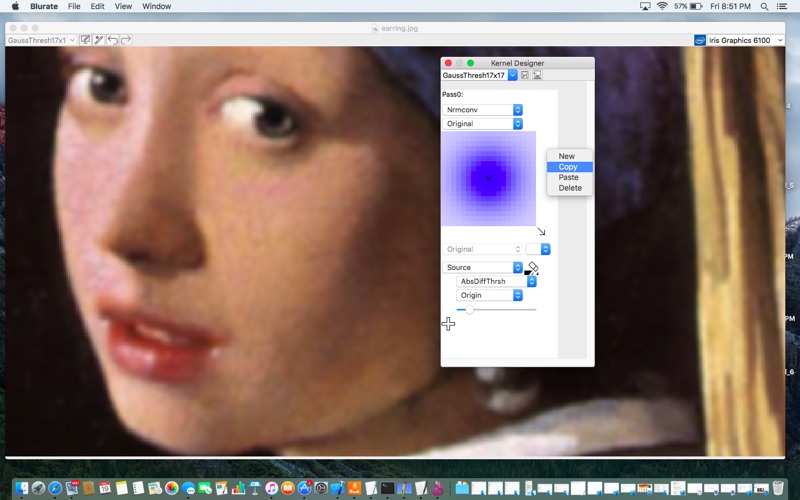This screenshot has width=800, height=500.
Task: Open Launchpad rocket from the Dock
Action: pos(38,488)
